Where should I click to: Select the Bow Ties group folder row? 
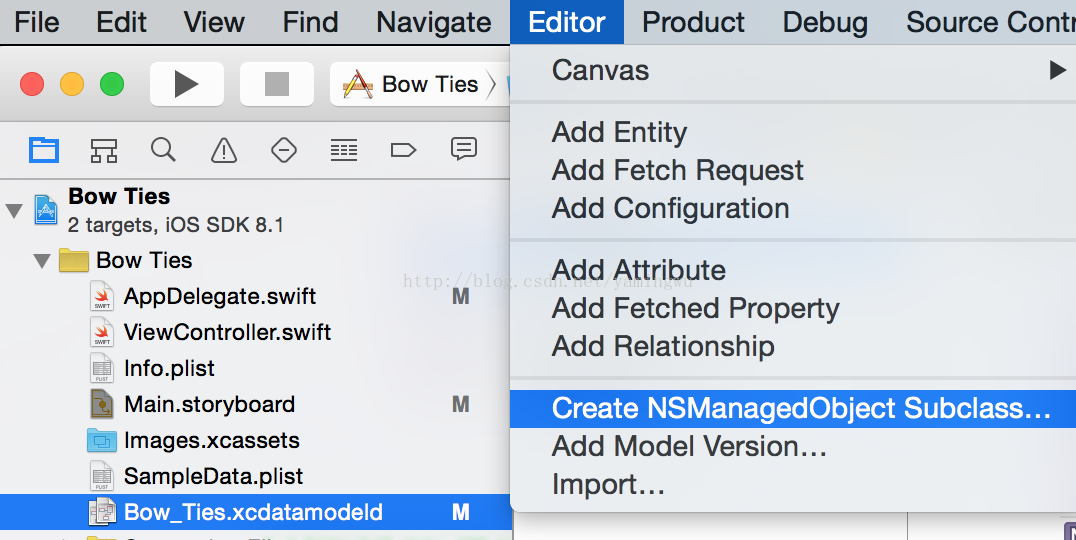[x=255, y=261]
